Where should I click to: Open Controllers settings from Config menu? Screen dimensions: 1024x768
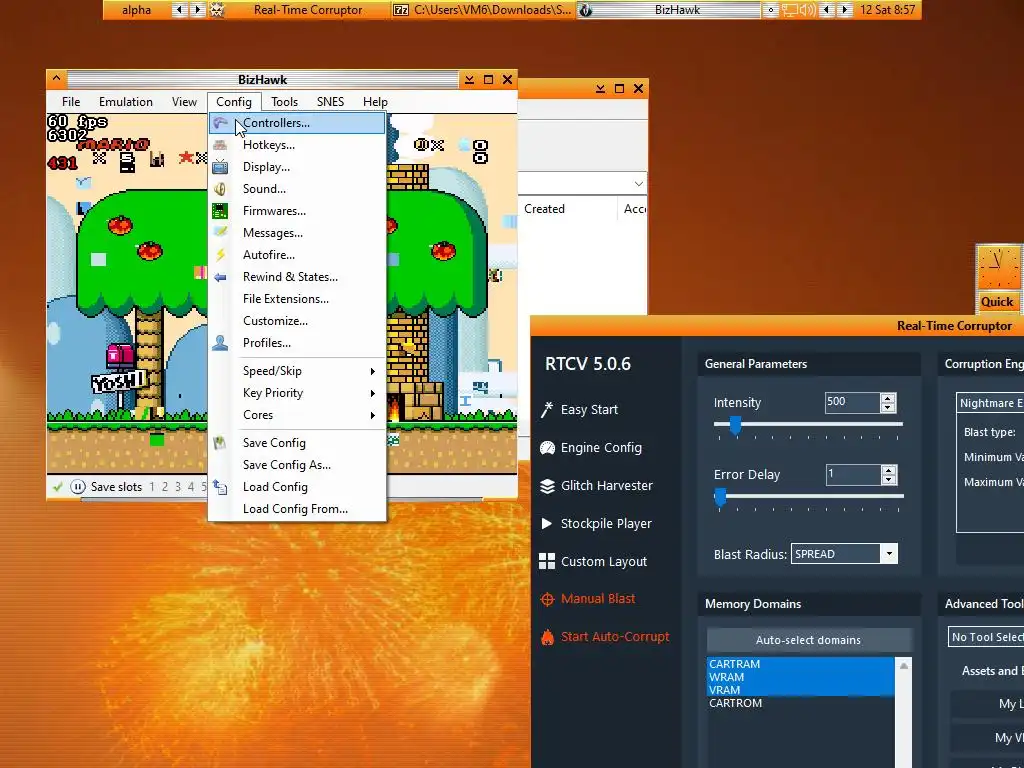click(x=297, y=123)
